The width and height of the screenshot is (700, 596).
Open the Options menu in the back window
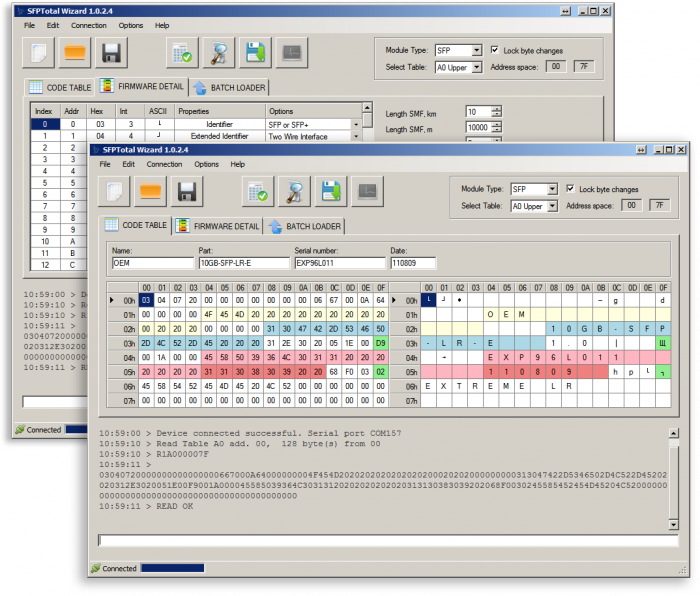[x=131, y=25]
